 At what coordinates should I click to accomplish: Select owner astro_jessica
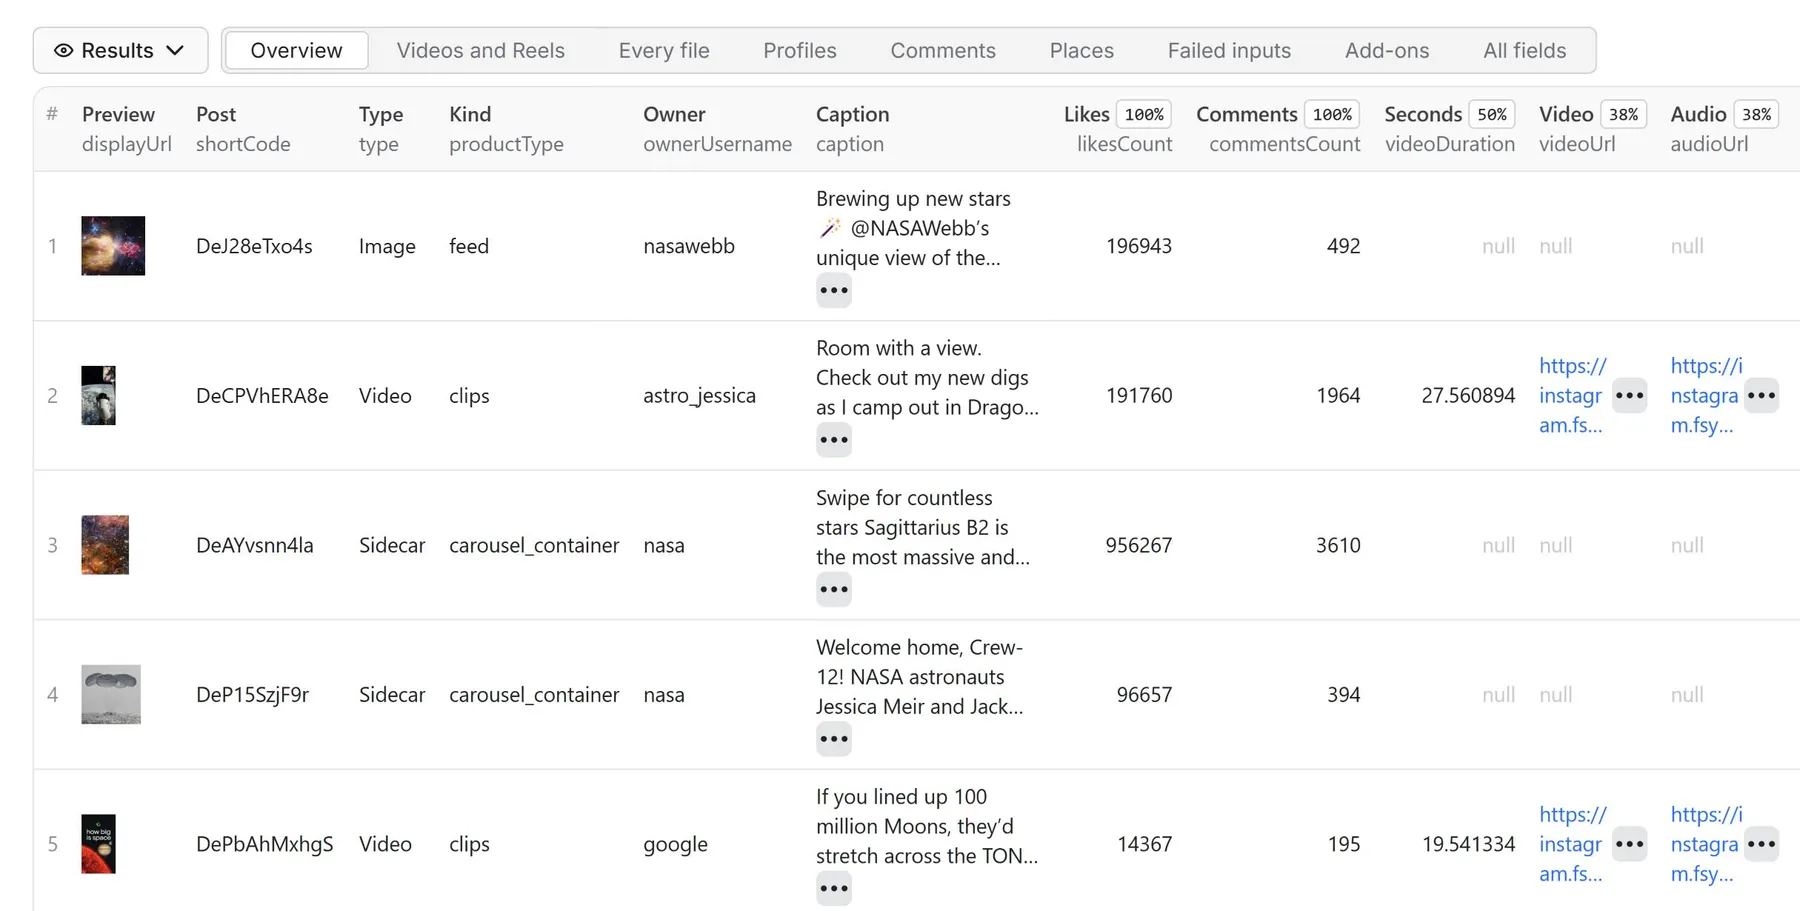click(699, 395)
